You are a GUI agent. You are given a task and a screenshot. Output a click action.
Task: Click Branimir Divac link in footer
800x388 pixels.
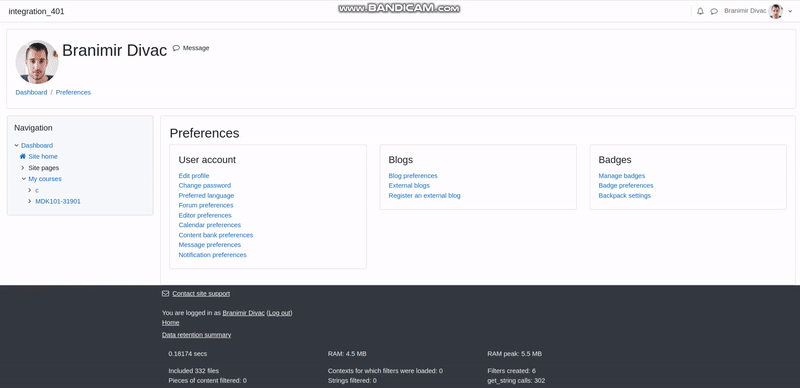pos(243,313)
